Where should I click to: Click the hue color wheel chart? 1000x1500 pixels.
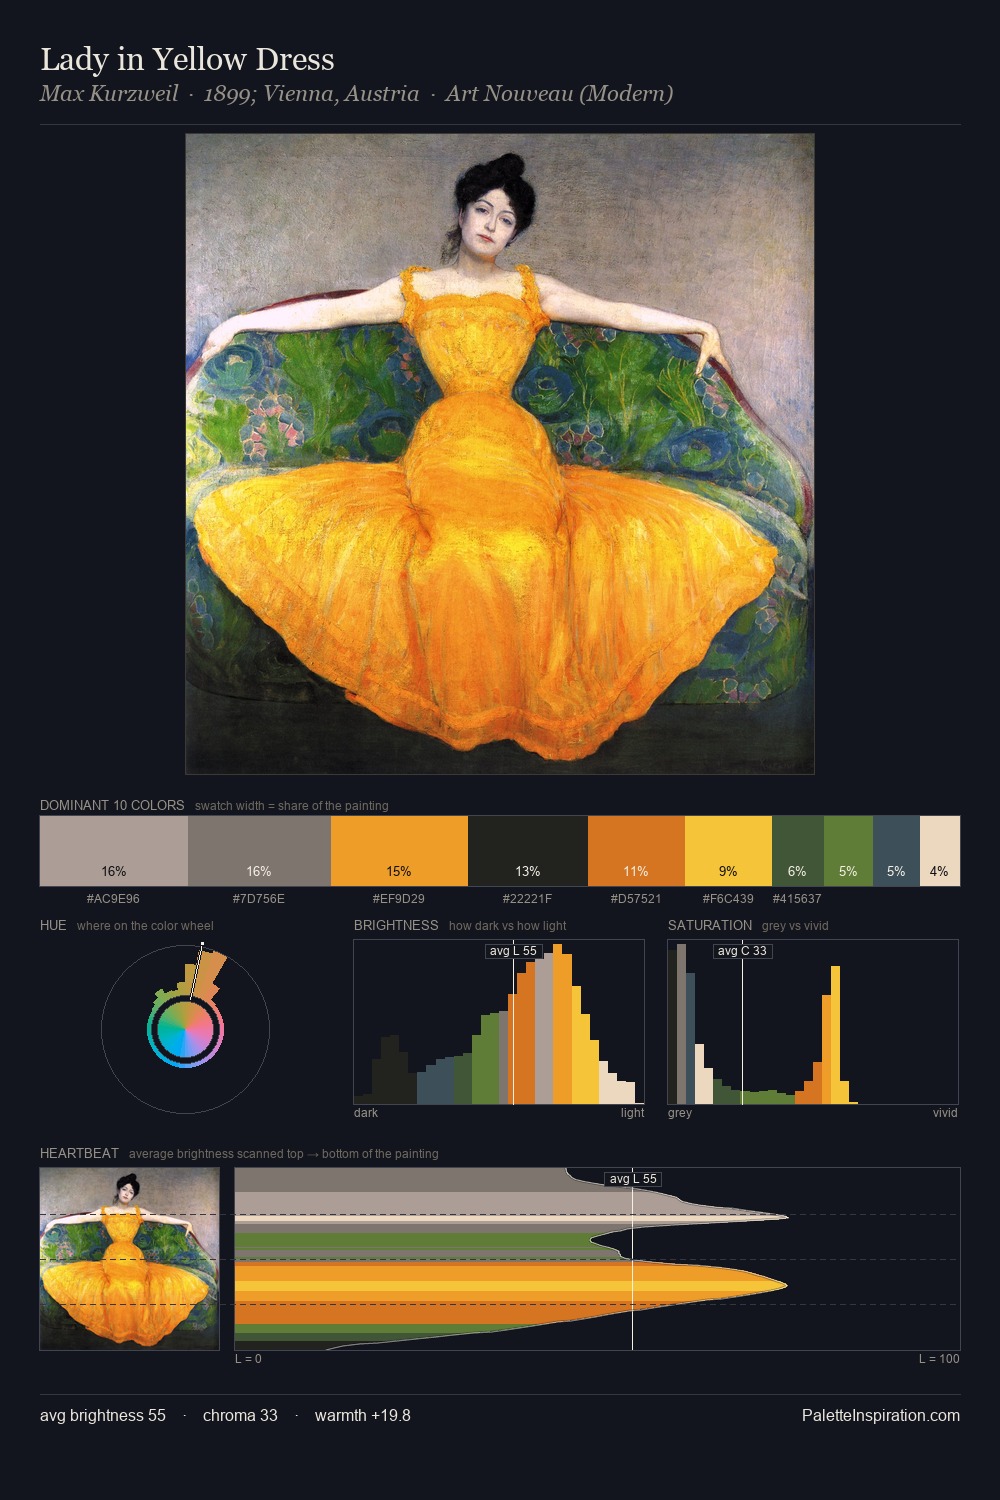pyautogui.click(x=185, y=1028)
